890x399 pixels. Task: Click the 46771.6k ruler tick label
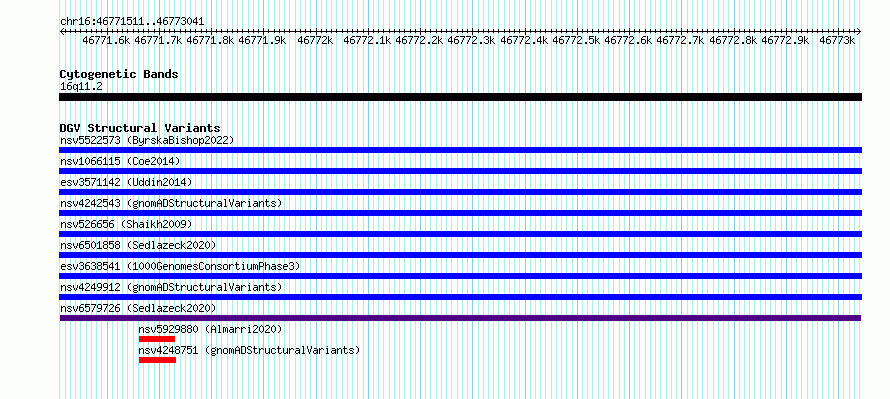pos(106,40)
